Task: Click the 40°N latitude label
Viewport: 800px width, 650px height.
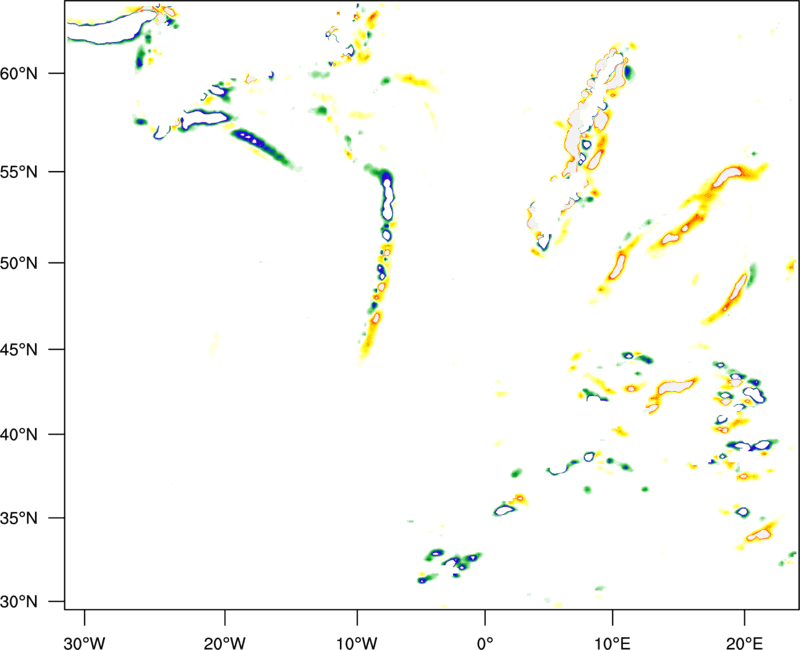Action: (19, 435)
